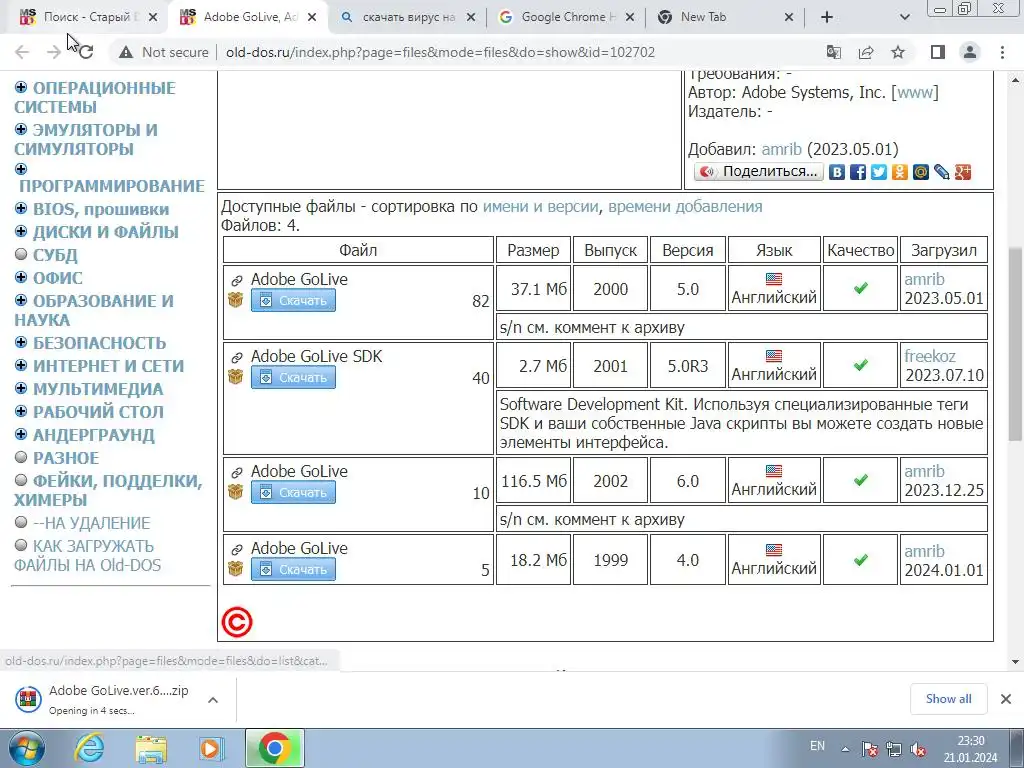Click chain link icon for GoLive 4.0

[x=236, y=549]
